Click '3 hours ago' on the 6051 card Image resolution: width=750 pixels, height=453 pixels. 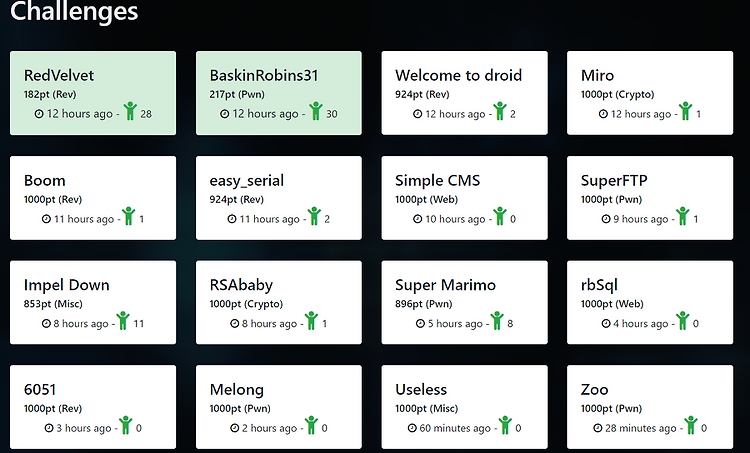point(84,429)
